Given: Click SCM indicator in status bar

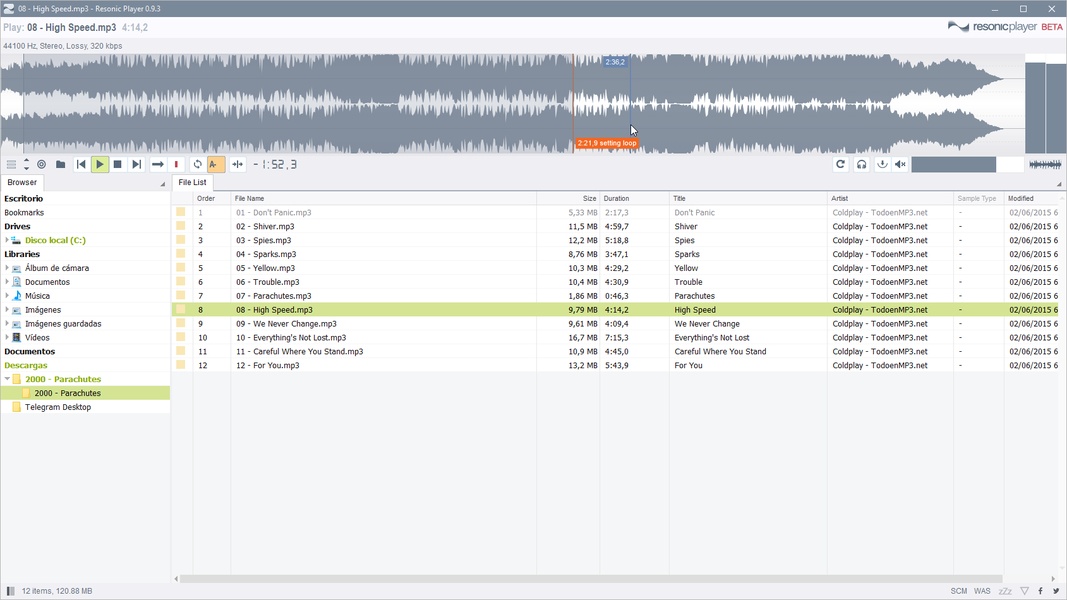Looking at the screenshot, I should pyautogui.click(x=959, y=591).
